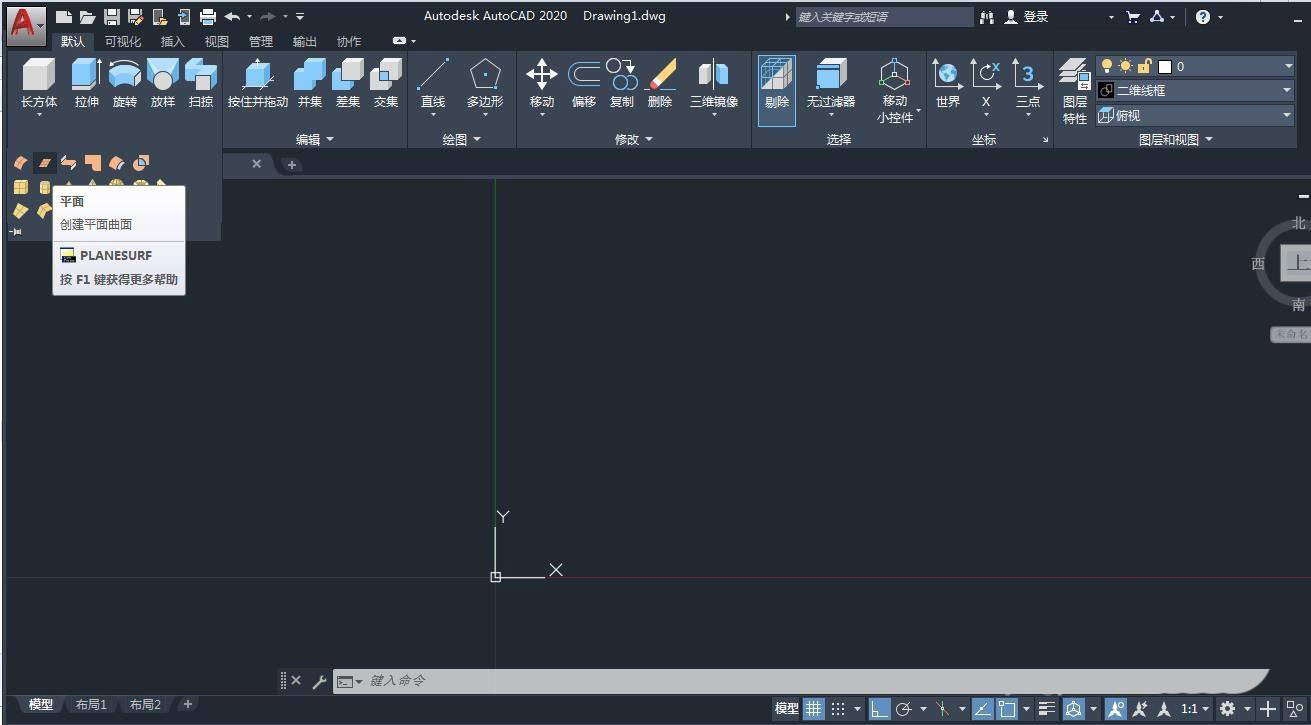Image resolution: width=1311 pixels, height=725 pixels.
Task: Toggle object snap tracking in status bar
Action: point(982,708)
